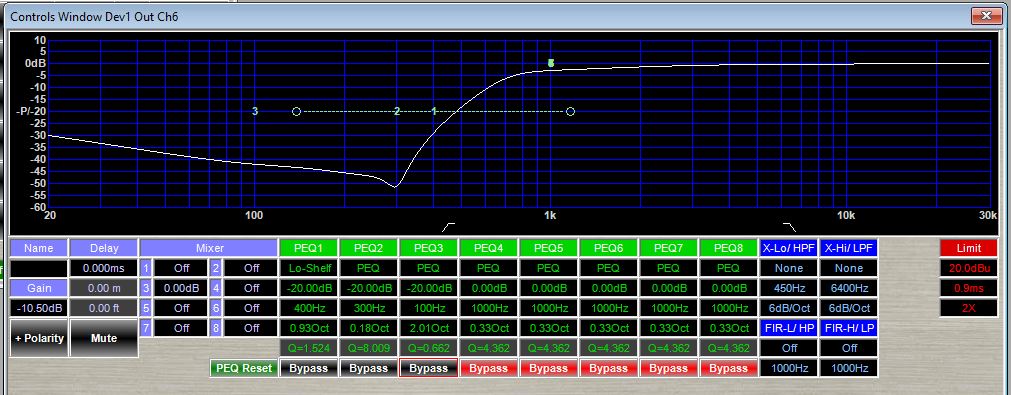This screenshot has width=1011, height=395.
Task: Open the X-Lo/HPF filter type showing None
Action: coord(789,268)
